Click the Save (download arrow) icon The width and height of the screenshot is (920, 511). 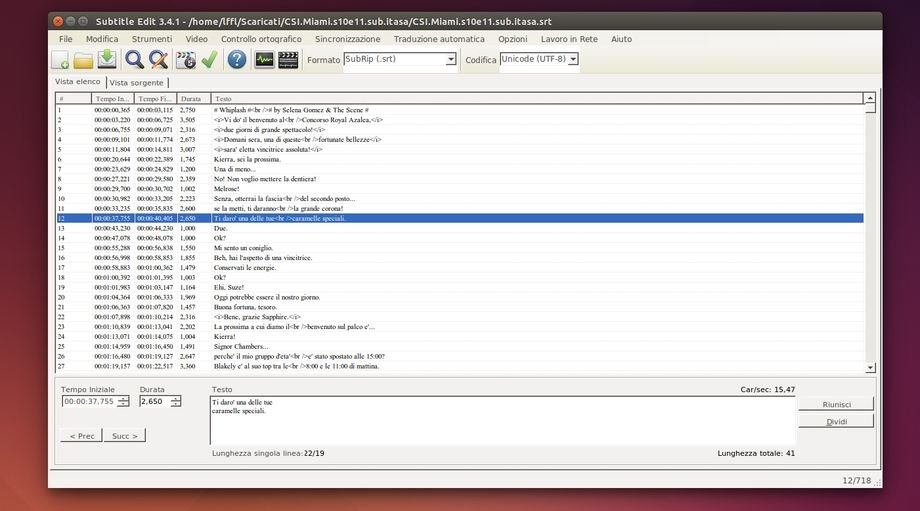[106, 60]
